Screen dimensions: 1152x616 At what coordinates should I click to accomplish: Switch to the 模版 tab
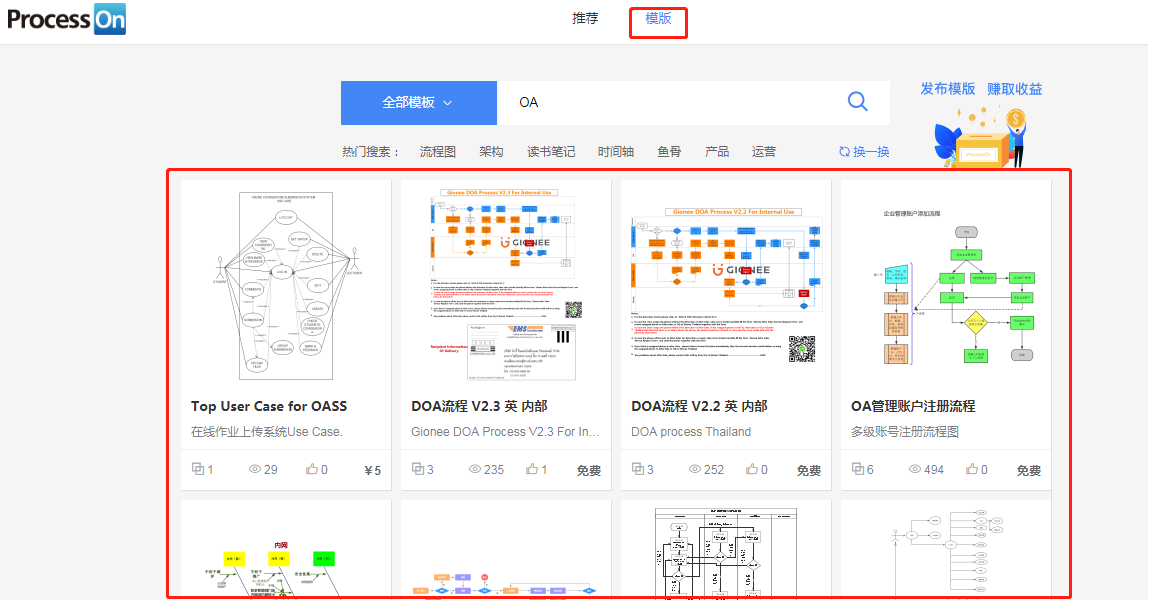[658, 18]
